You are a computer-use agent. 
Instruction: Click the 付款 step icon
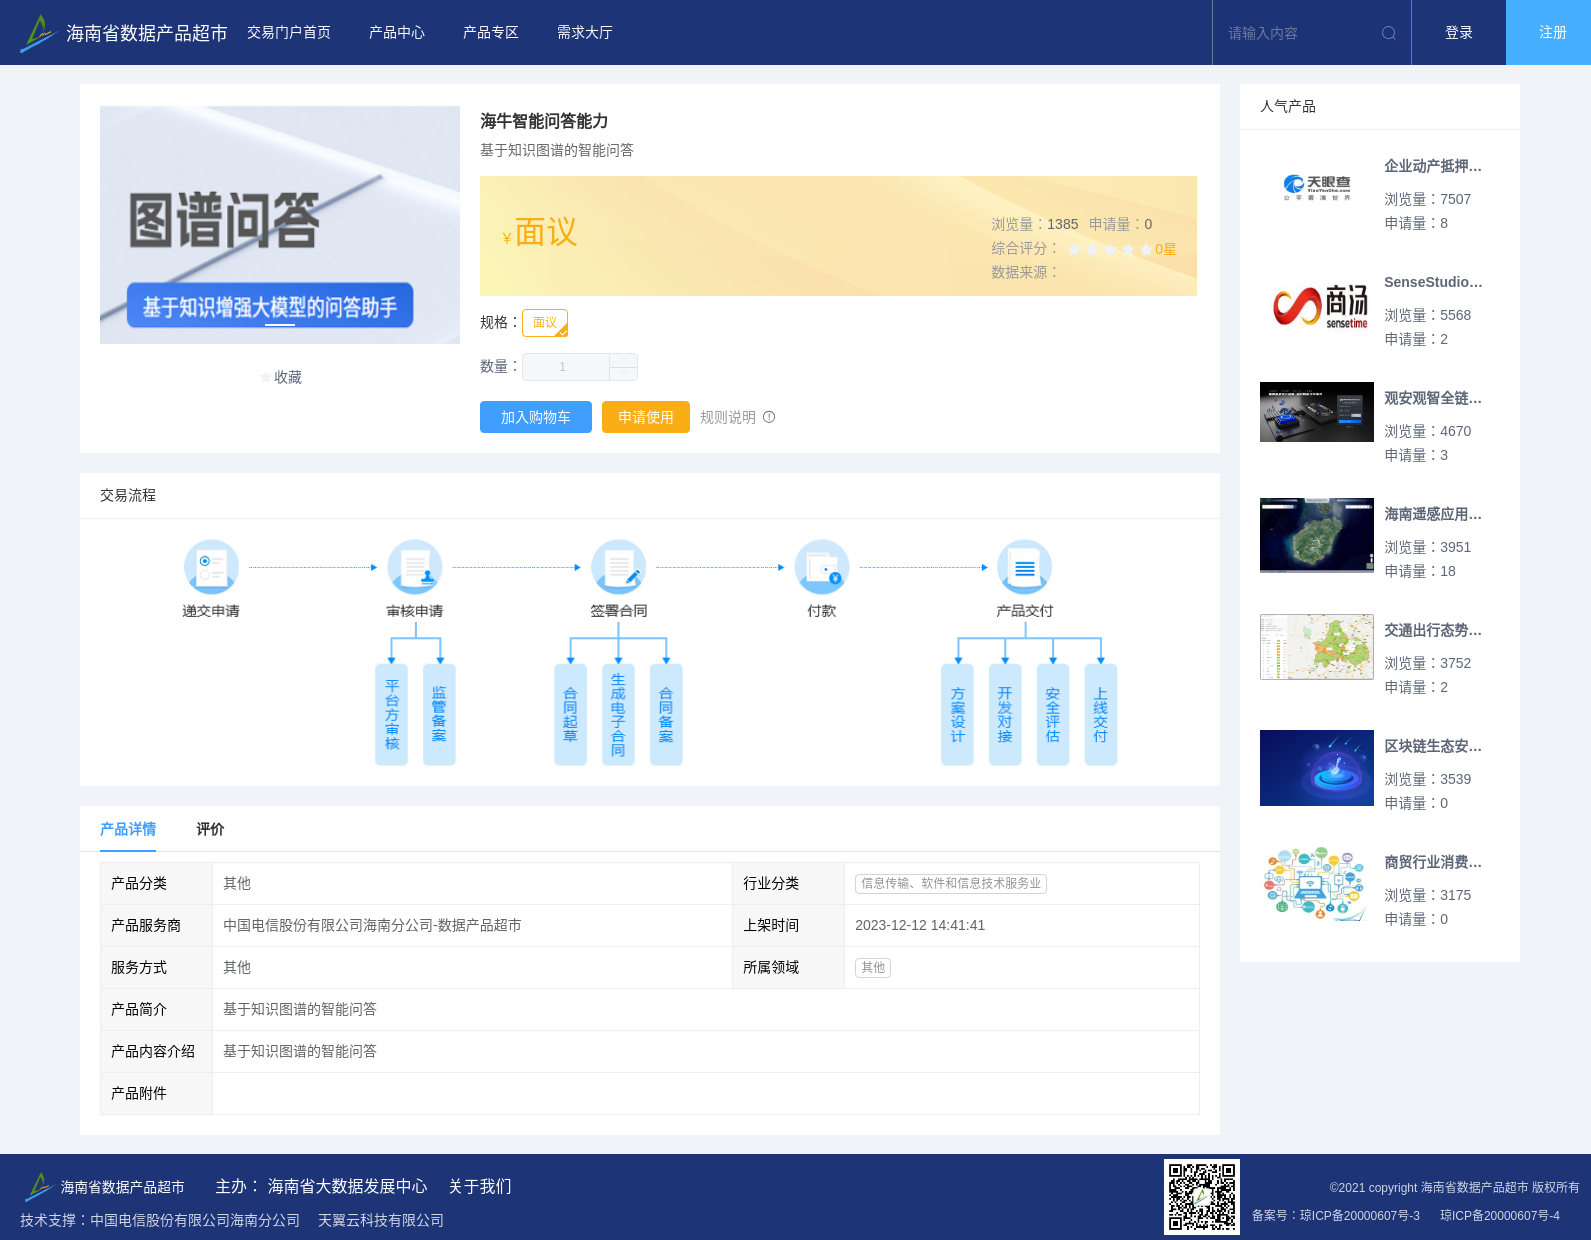pyautogui.click(x=822, y=567)
